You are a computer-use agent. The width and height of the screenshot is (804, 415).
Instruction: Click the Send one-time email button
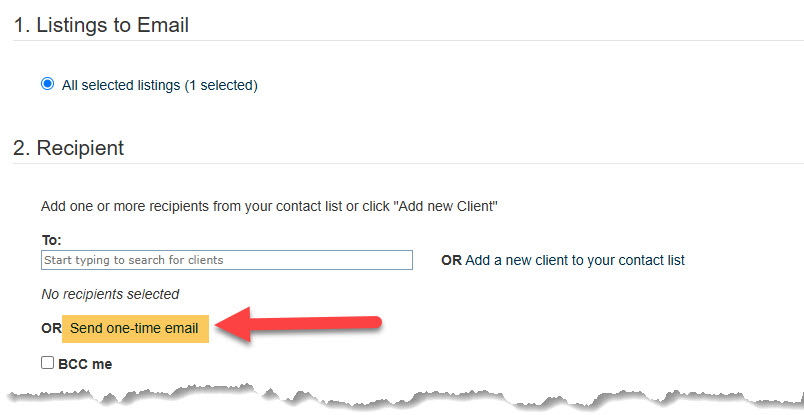click(x=135, y=328)
